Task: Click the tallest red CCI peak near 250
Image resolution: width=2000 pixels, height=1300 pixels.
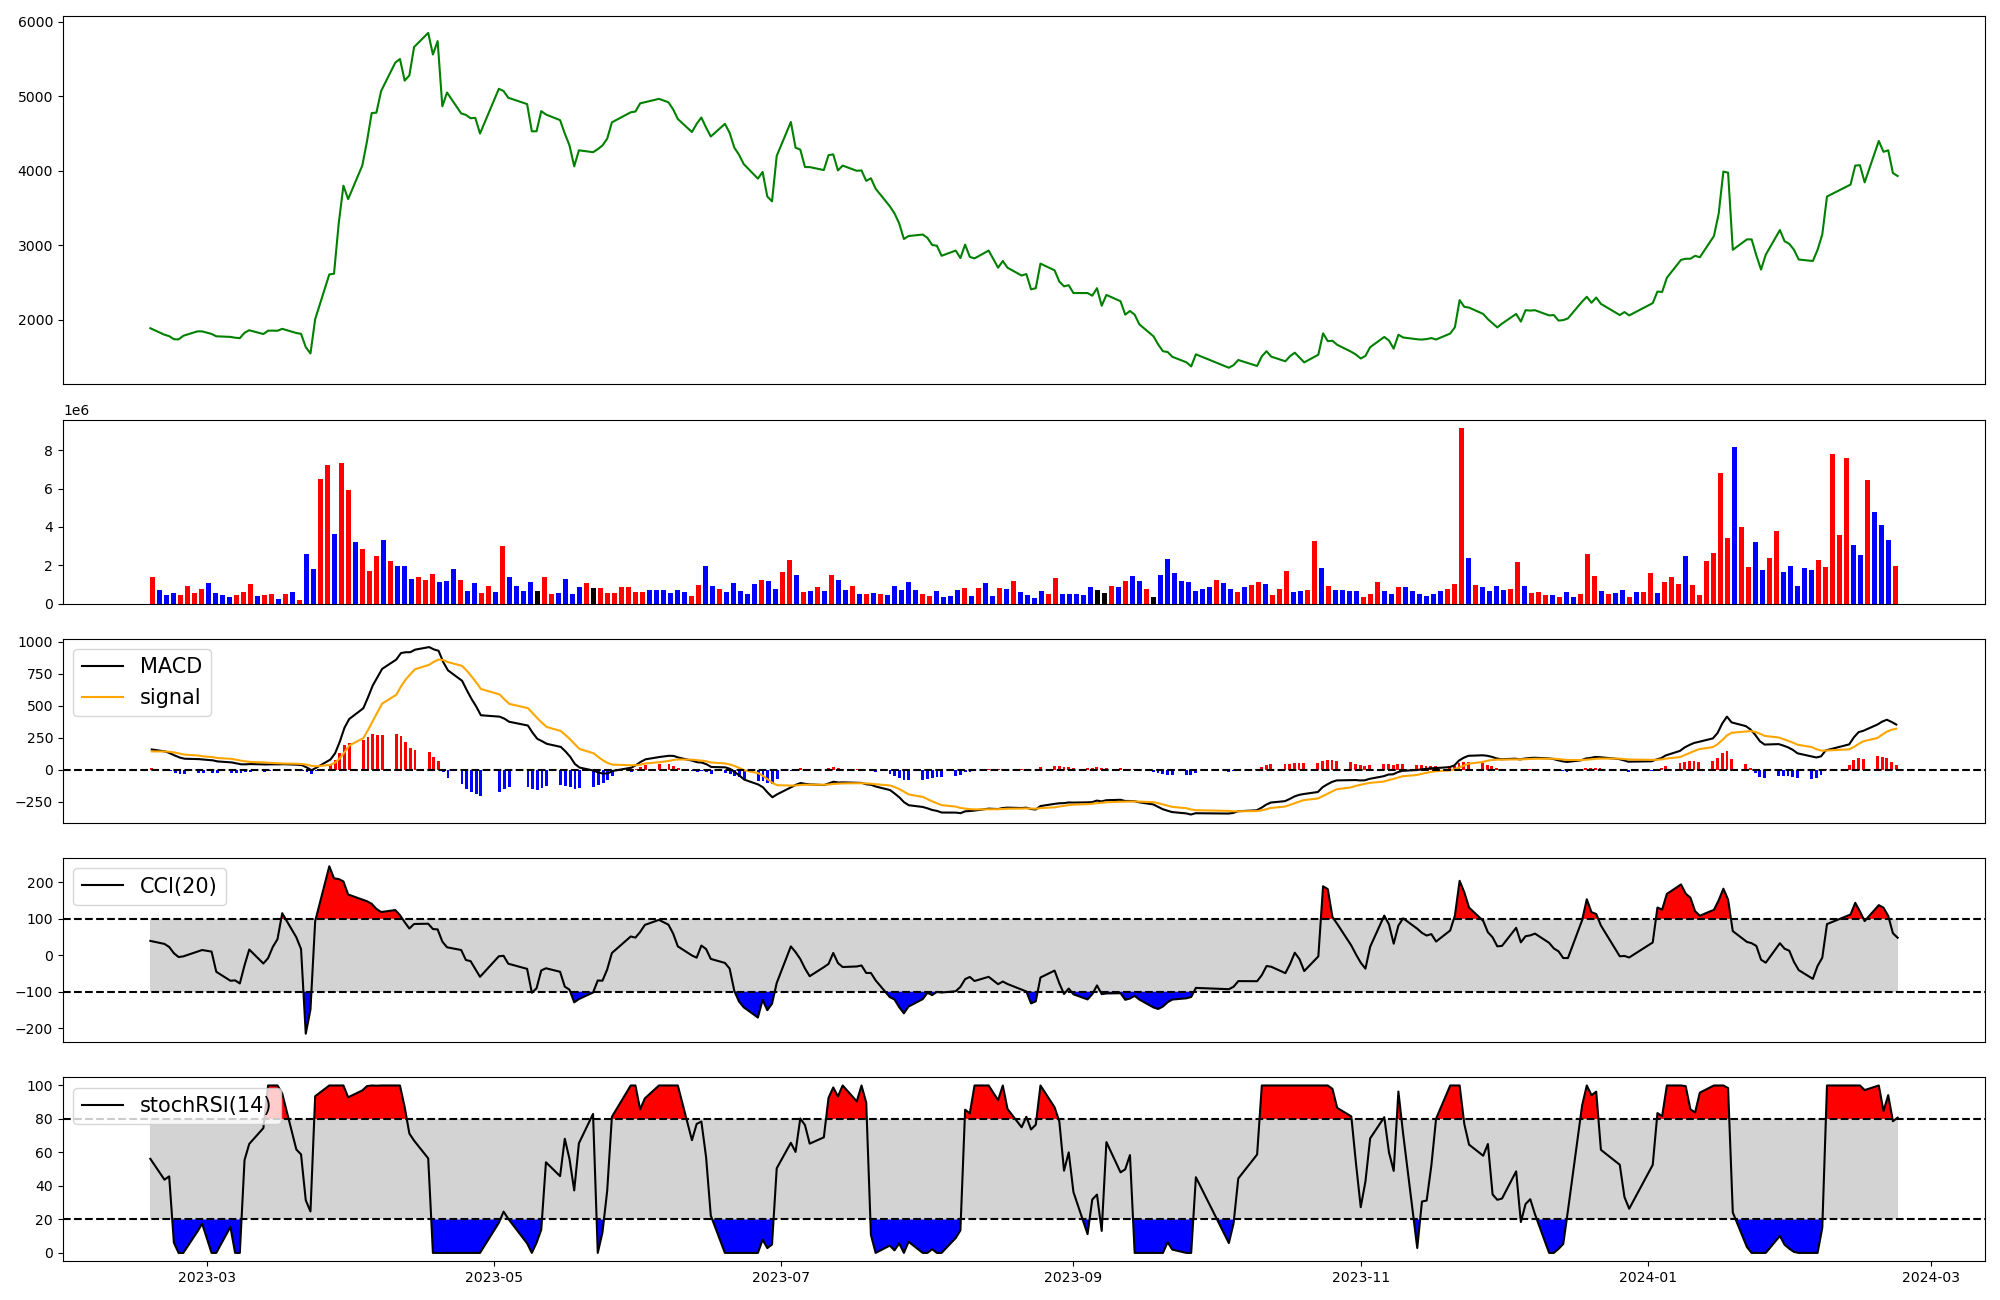Action: pyautogui.click(x=329, y=867)
